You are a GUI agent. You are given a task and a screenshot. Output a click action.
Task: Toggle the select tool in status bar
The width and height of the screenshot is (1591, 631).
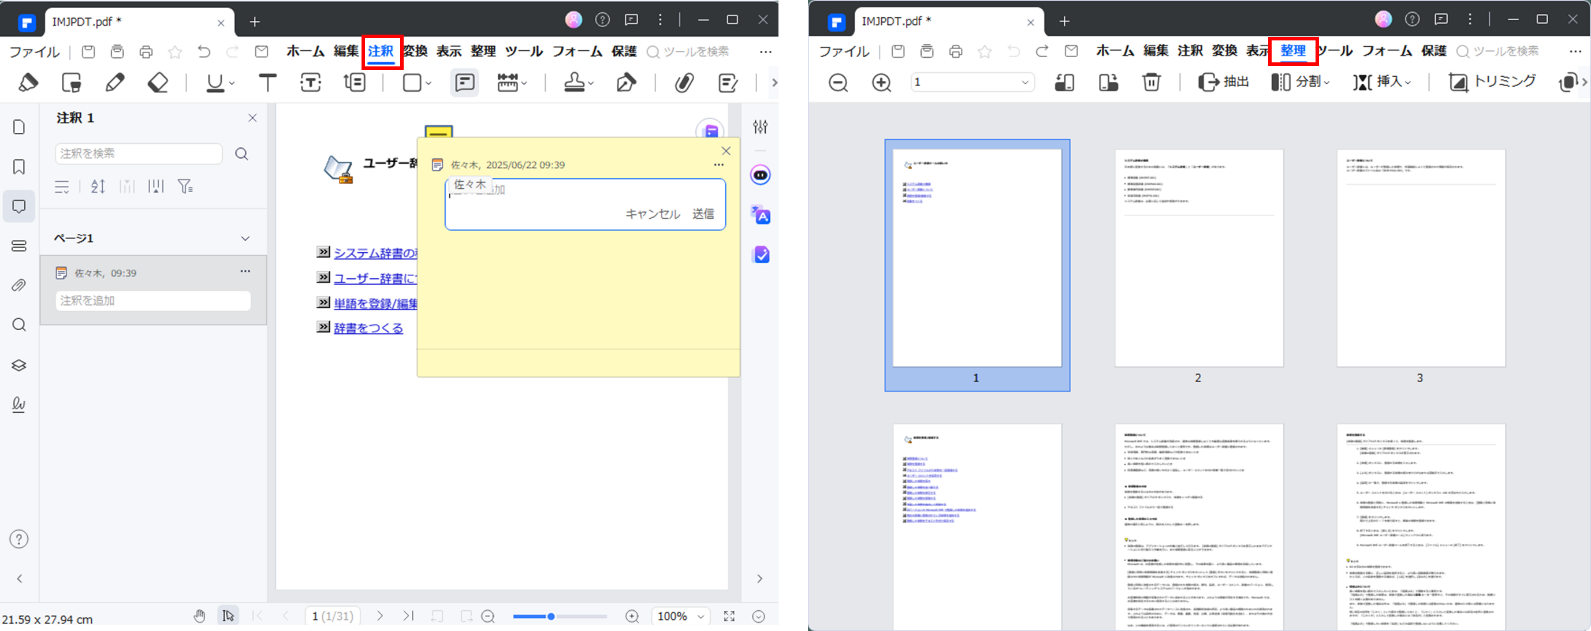pyautogui.click(x=228, y=616)
